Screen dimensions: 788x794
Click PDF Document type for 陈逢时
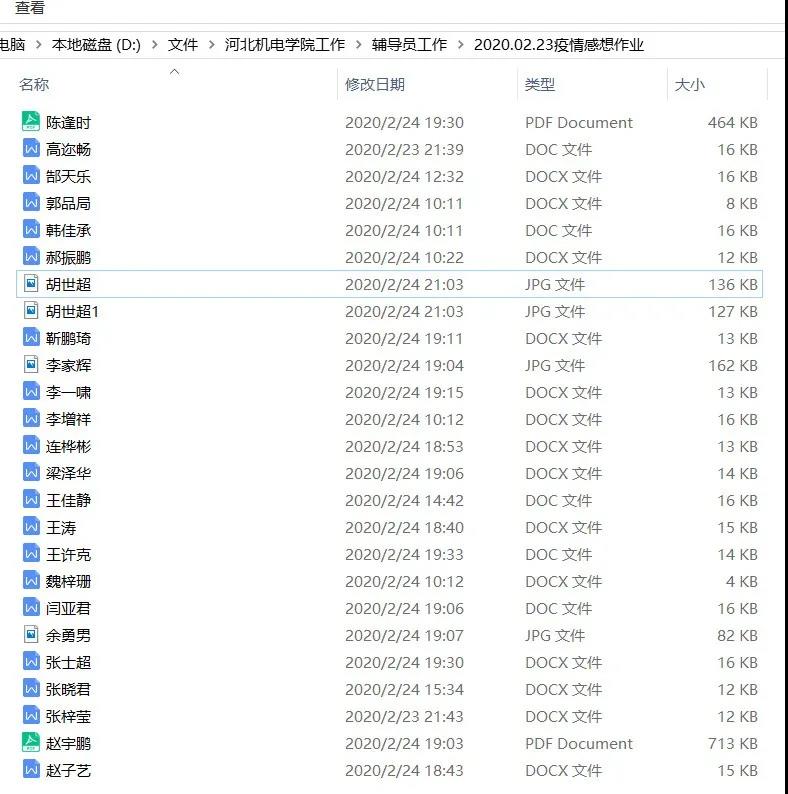579,123
